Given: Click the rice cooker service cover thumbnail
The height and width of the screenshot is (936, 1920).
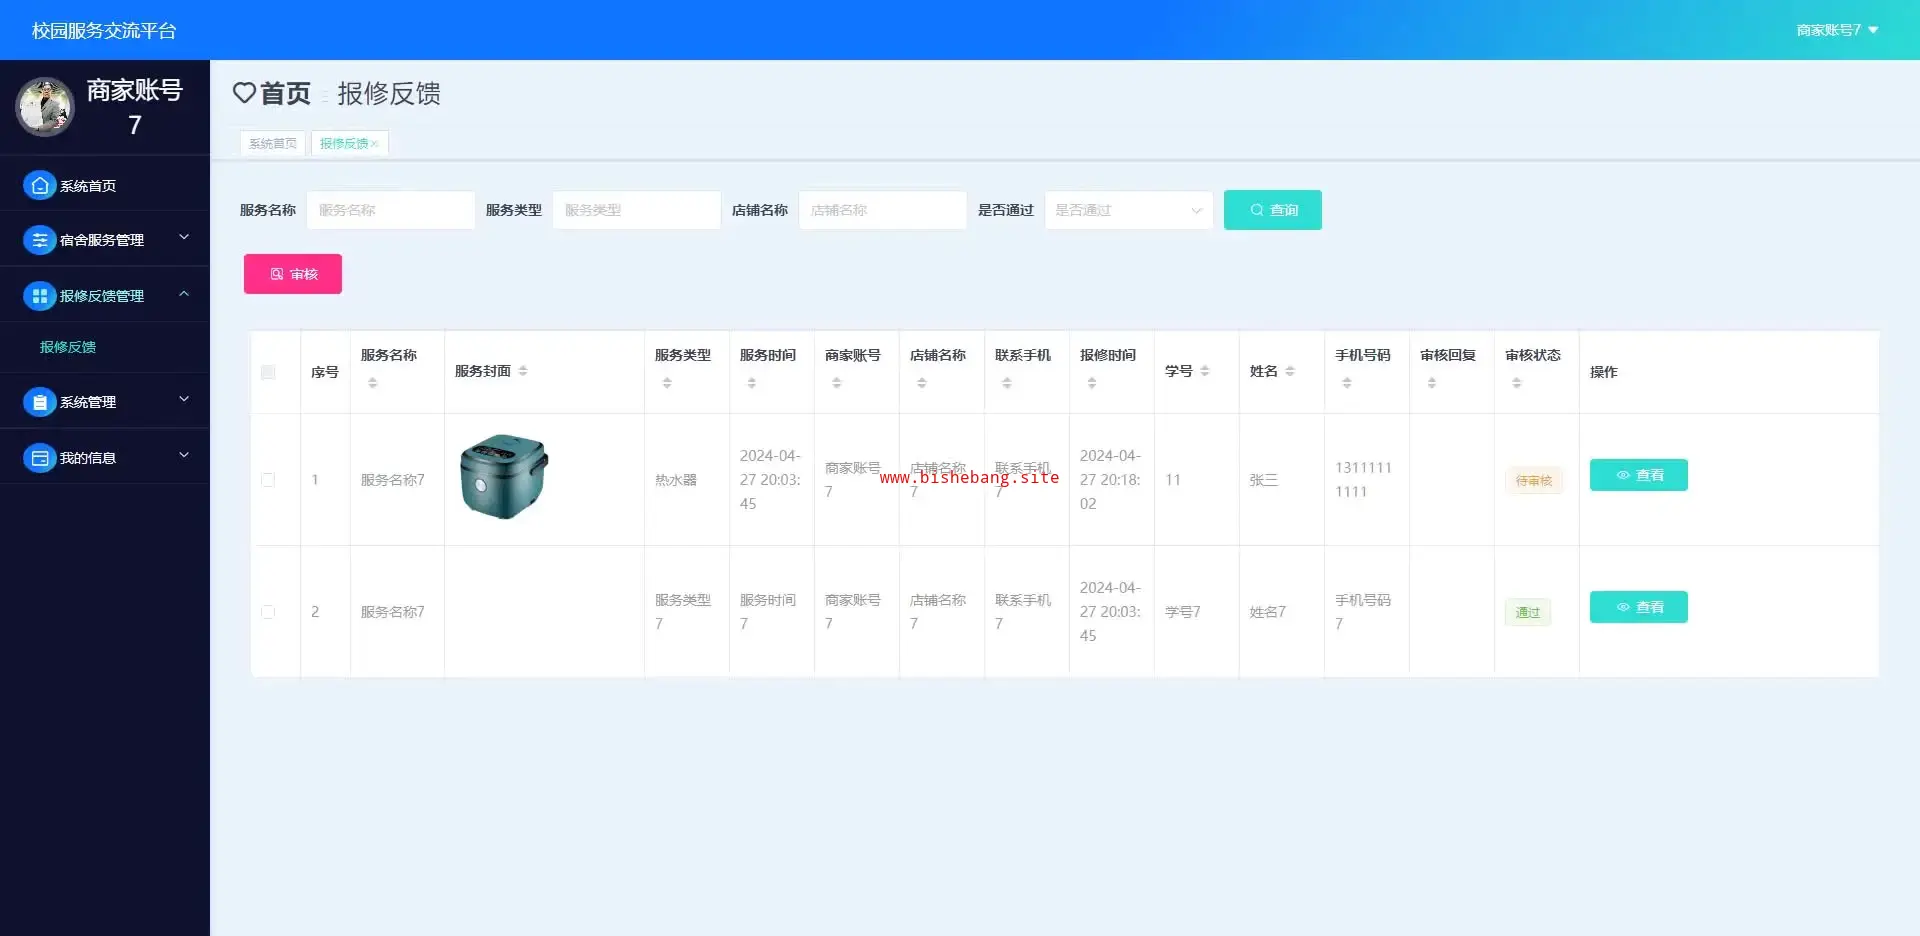Looking at the screenshot, I should (x=504, y=477).
